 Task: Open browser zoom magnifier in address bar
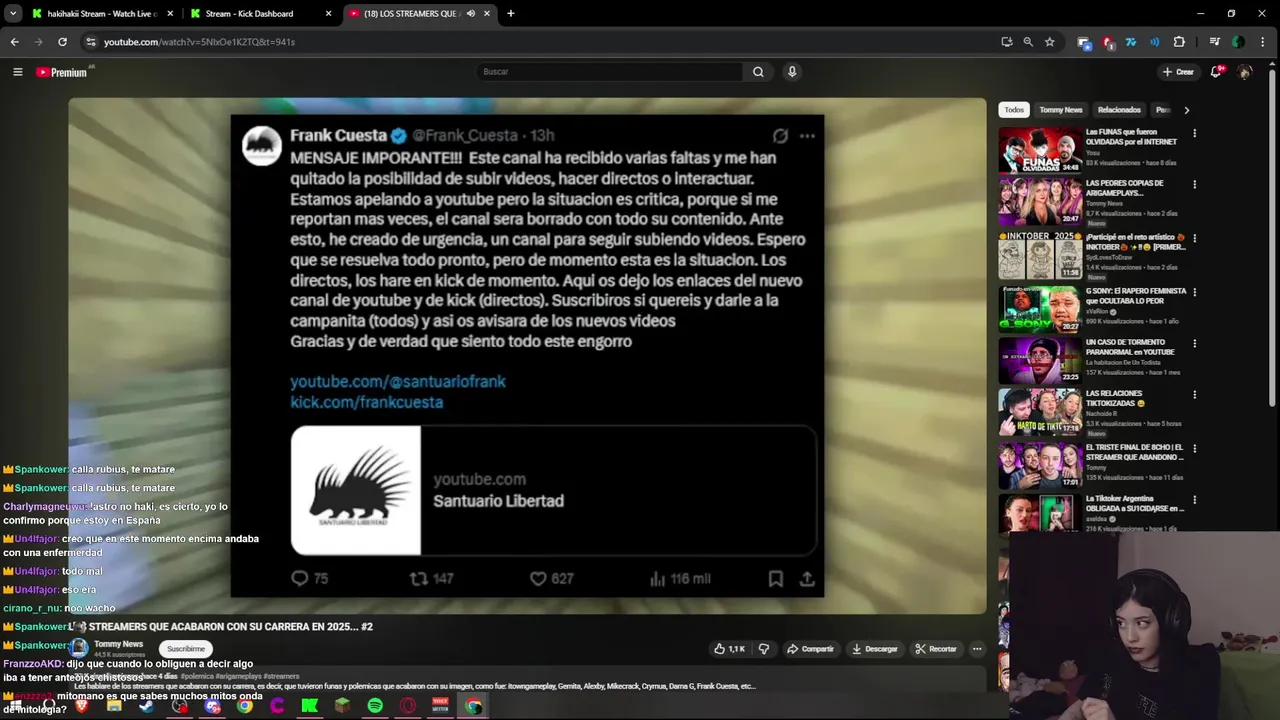(1028, 42)
